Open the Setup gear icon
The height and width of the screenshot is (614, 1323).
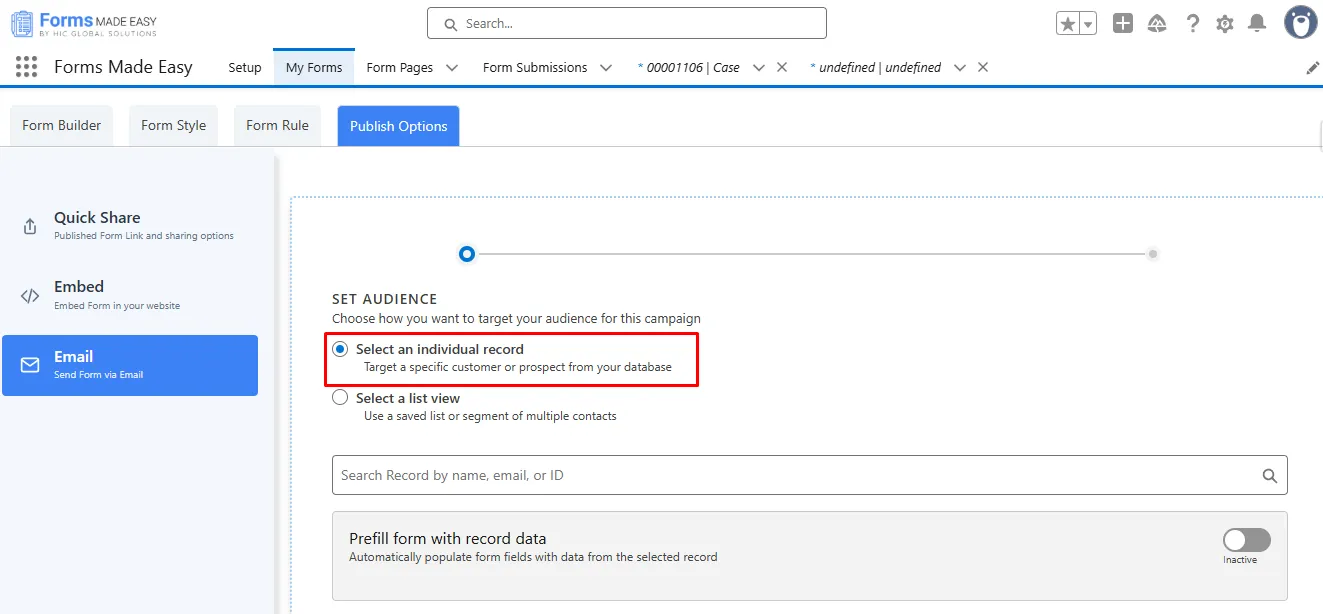1225,24
